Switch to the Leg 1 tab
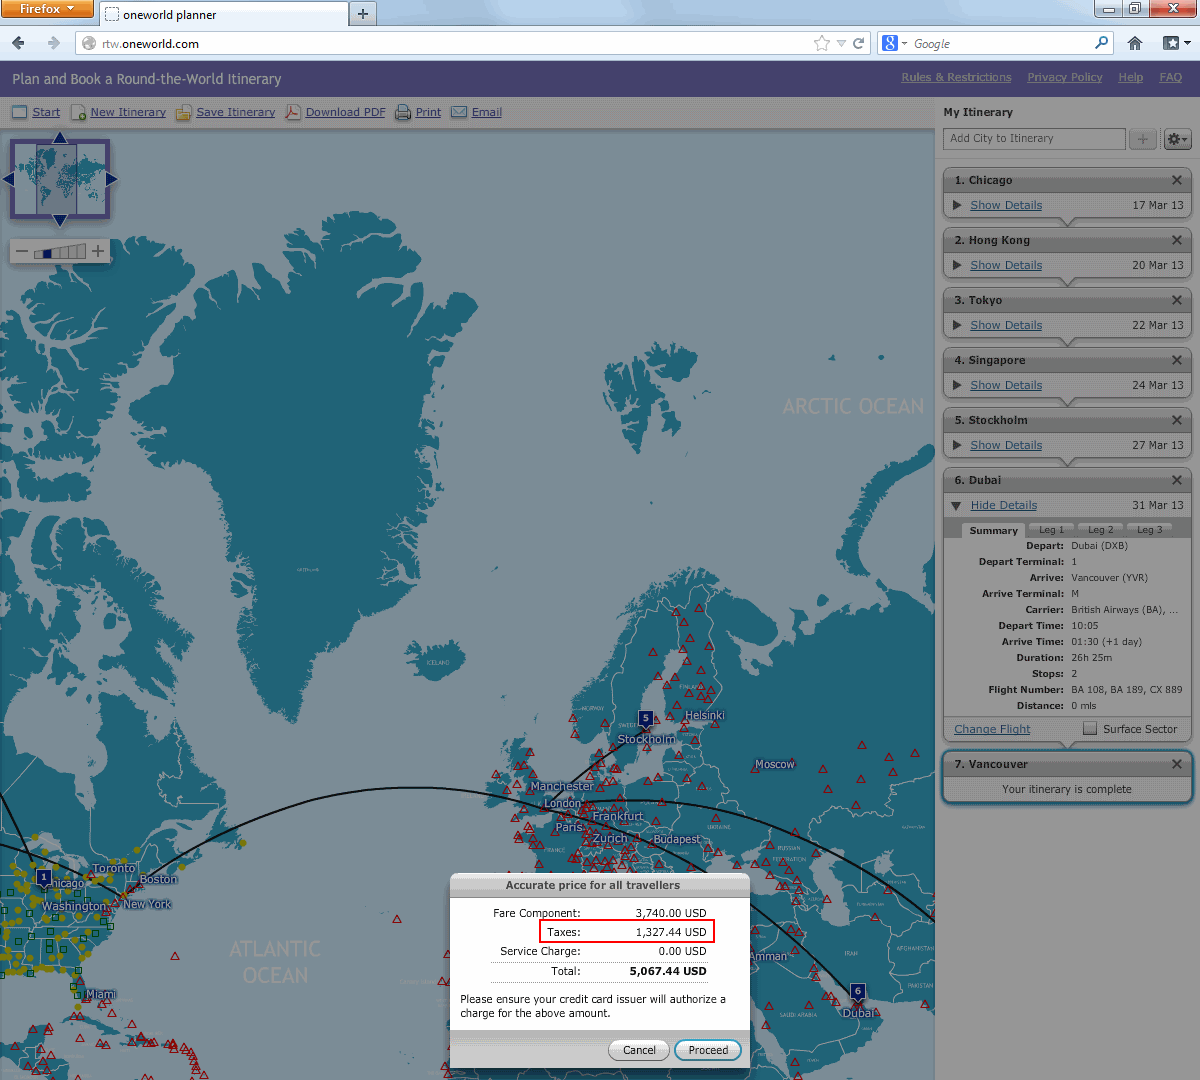The width and height of the screenshot is (1200, 1080). tap(1051, 530)
